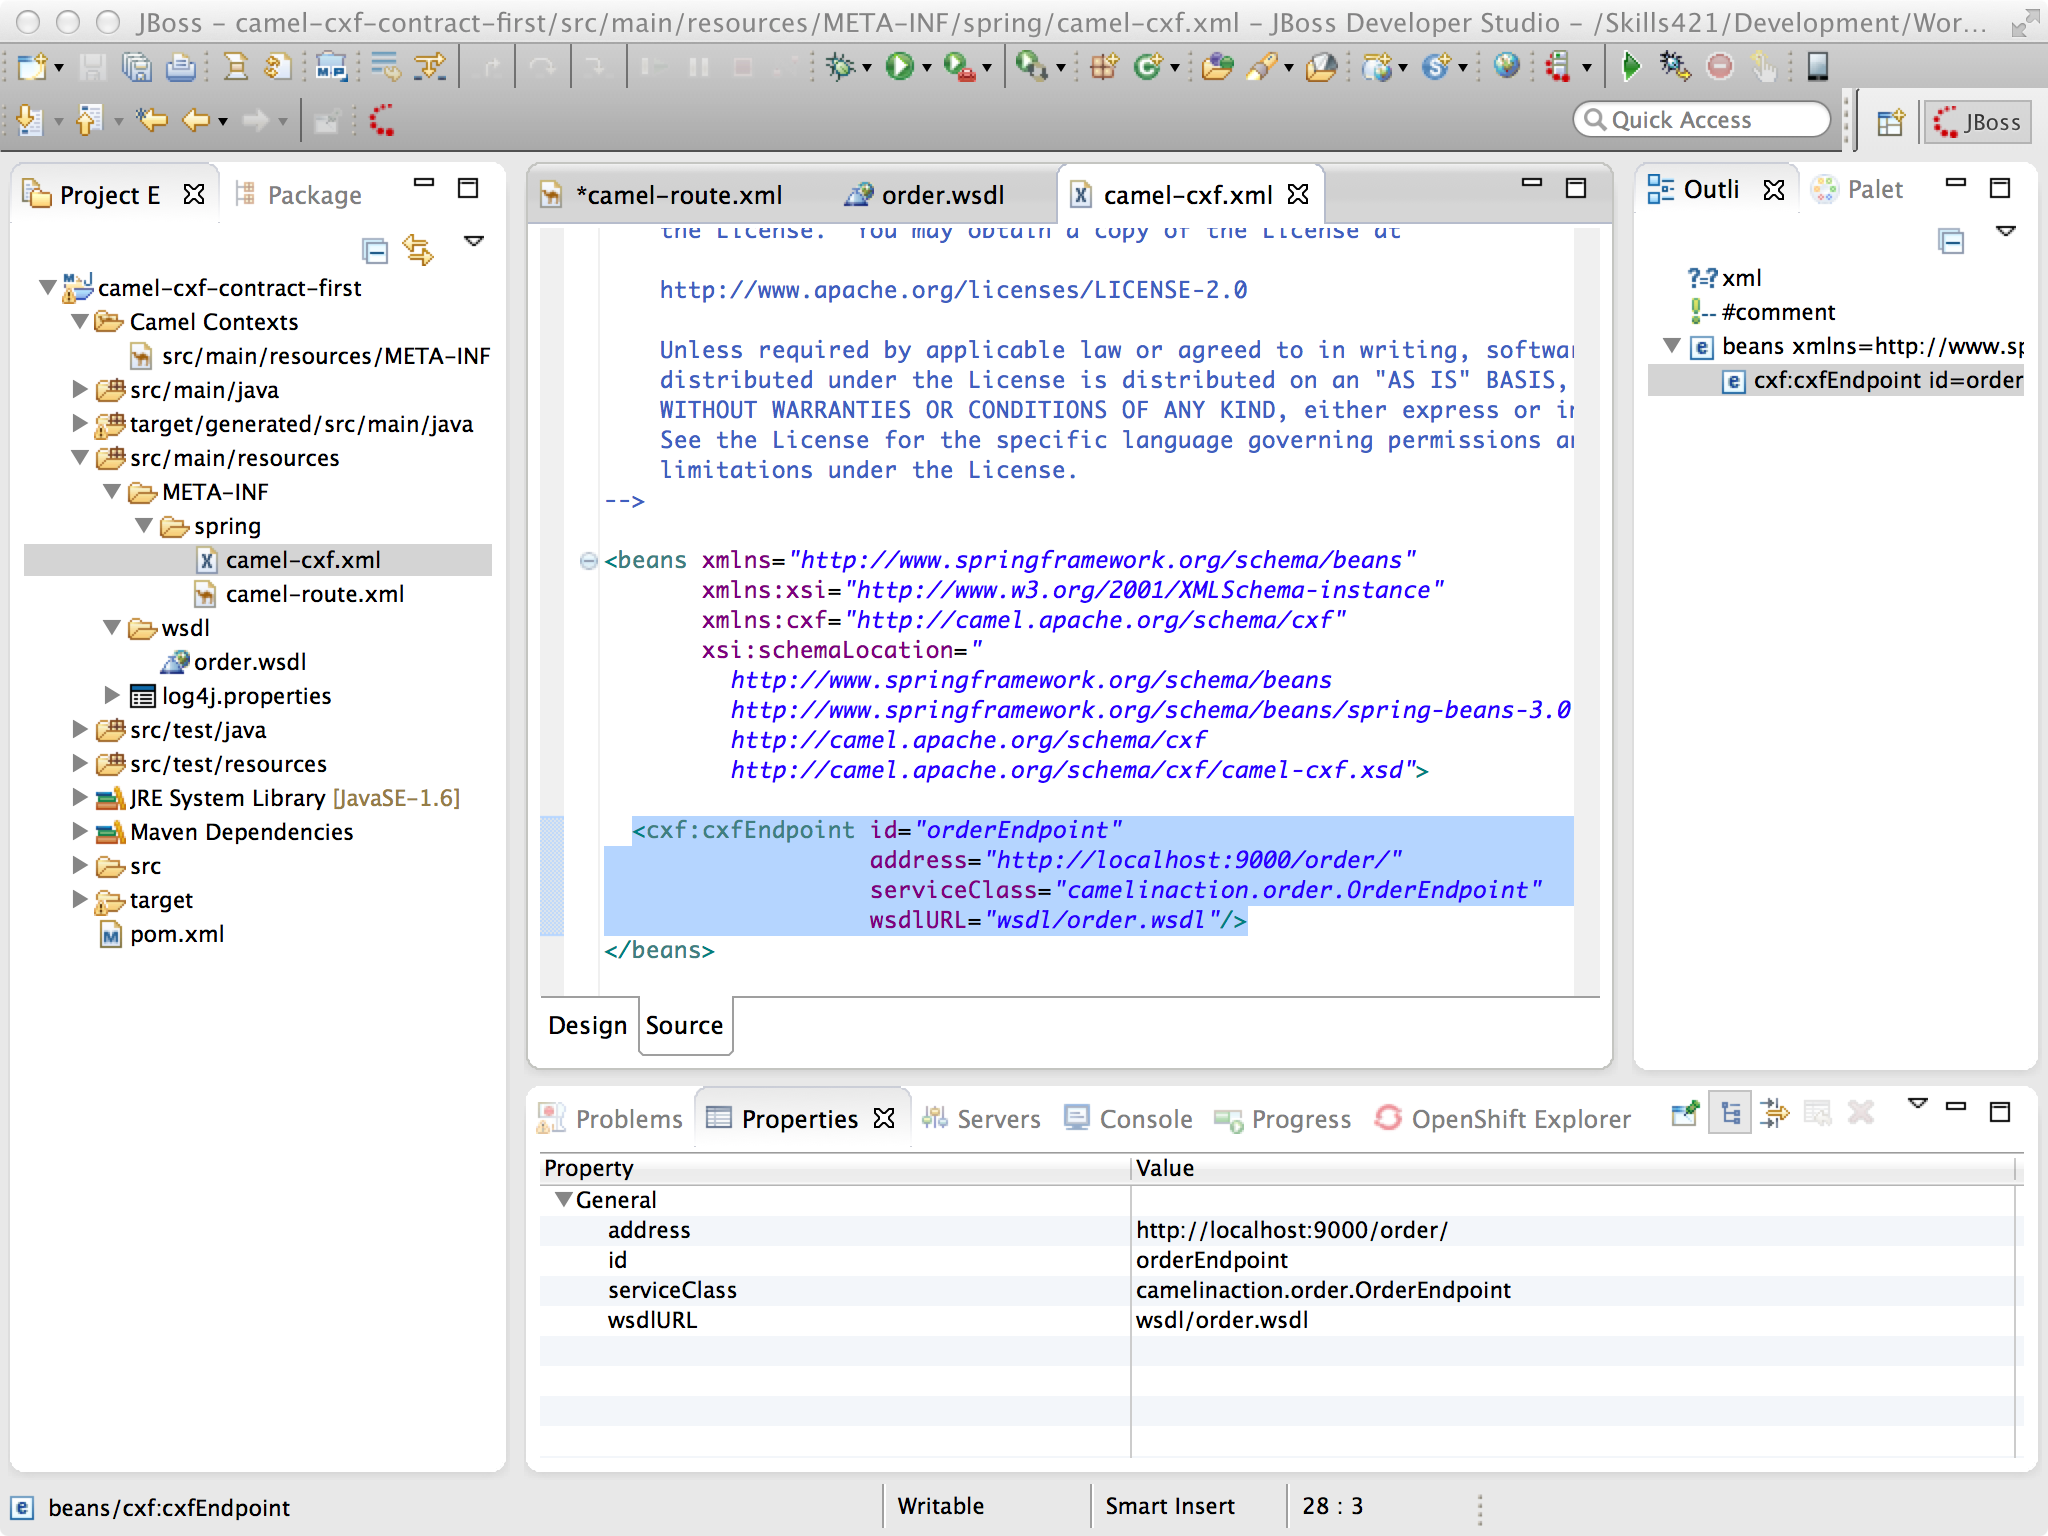Click Link with Editor in Project Explorer
This screenshot has height=1536, width=2048.
[x=418, y=249]
